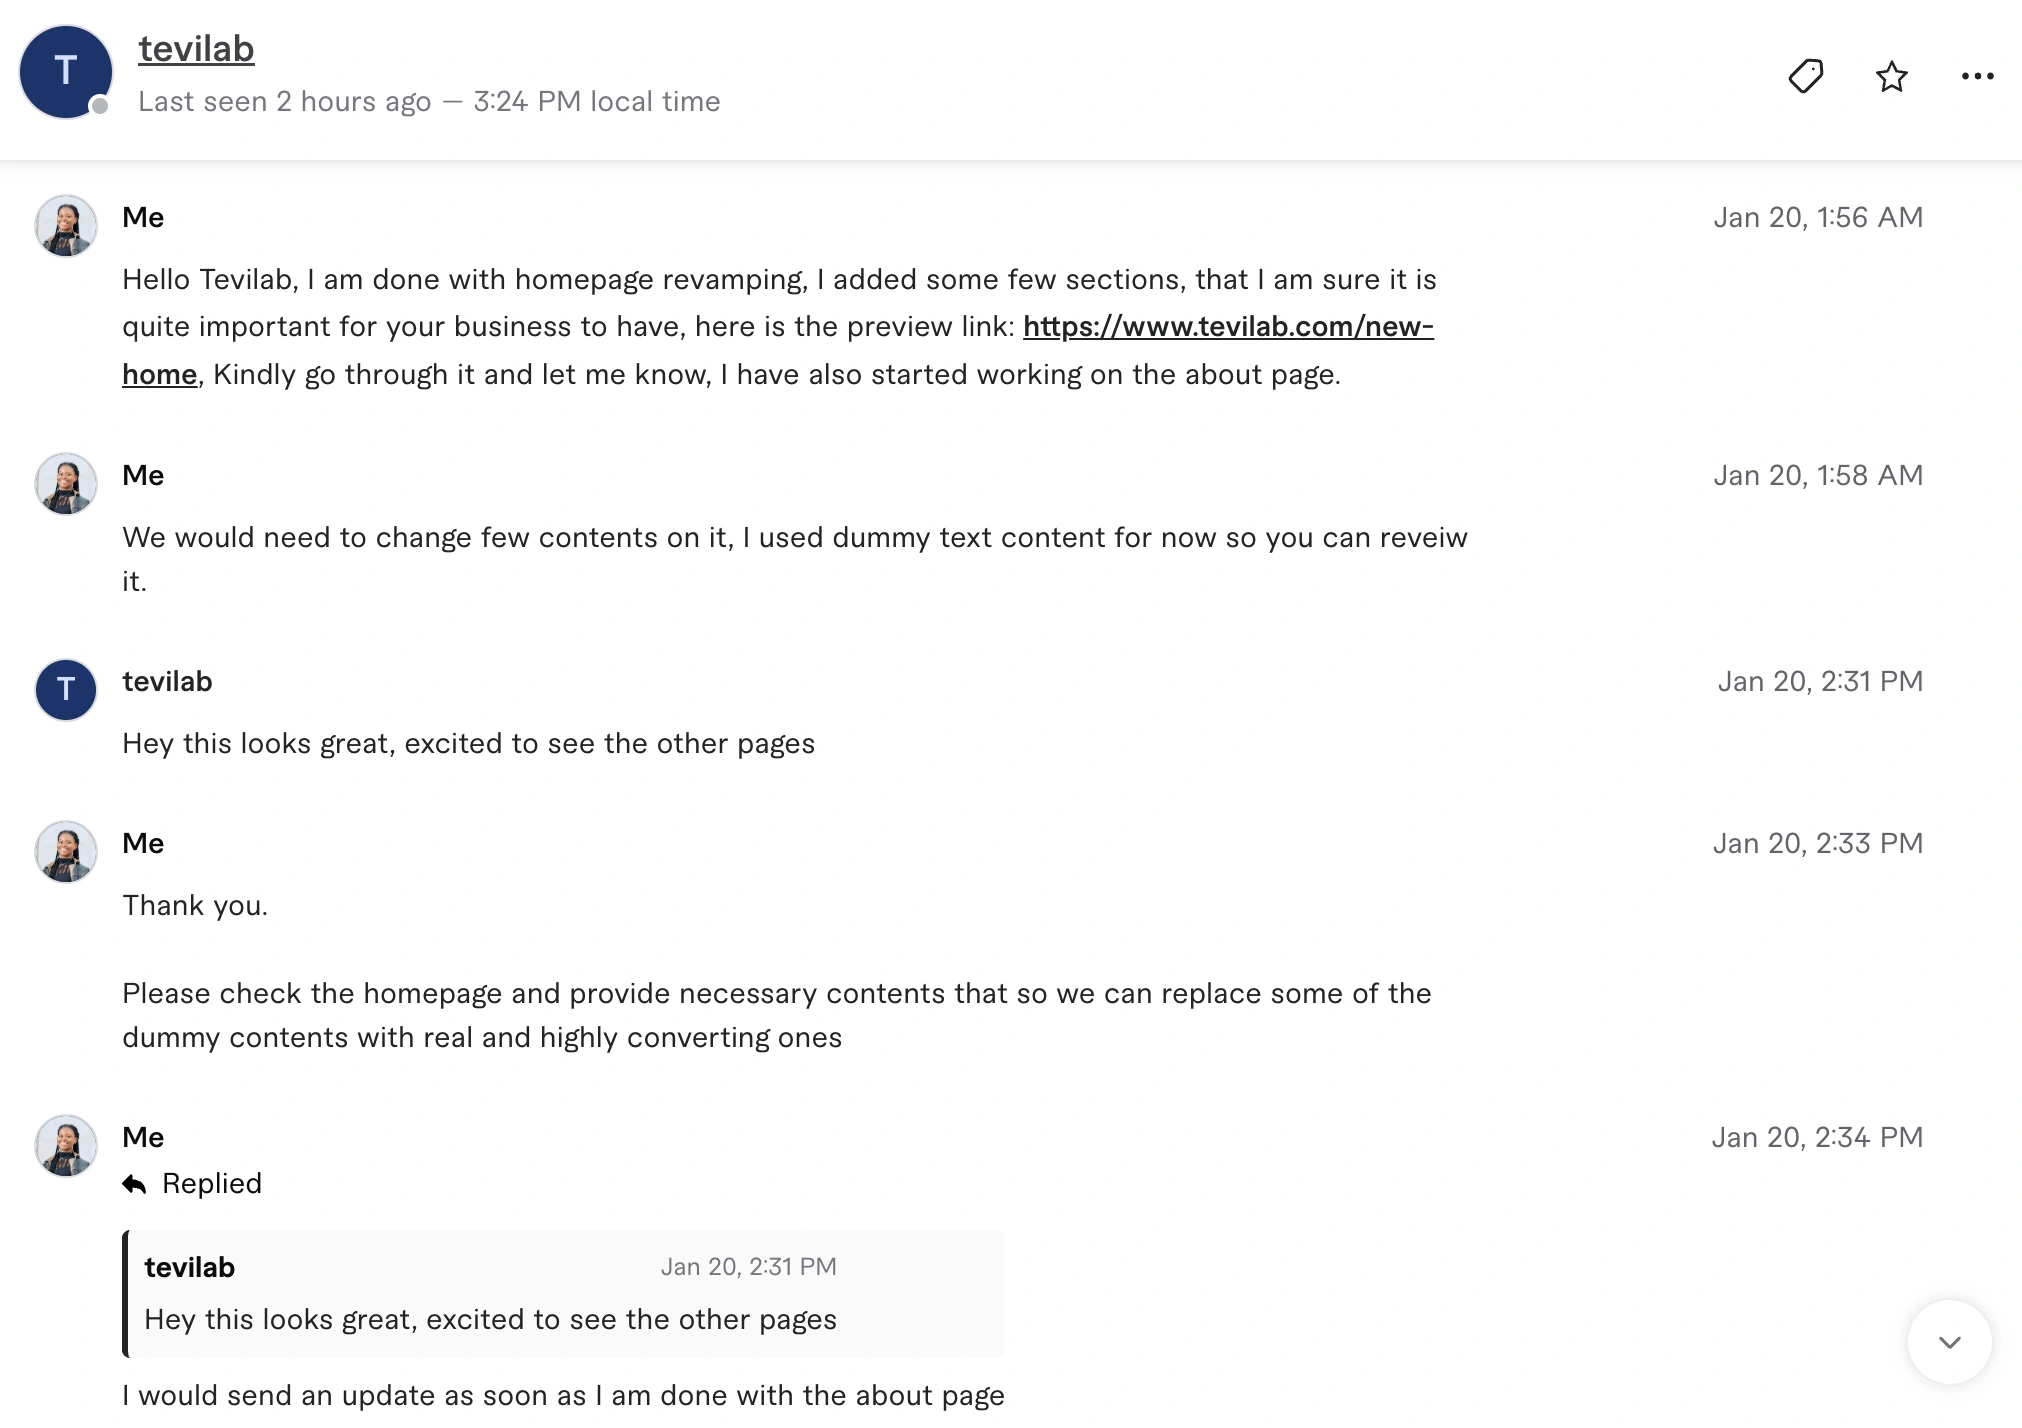
Task: Add a label using the tag icon
Action: click(x=1805, y=76)
